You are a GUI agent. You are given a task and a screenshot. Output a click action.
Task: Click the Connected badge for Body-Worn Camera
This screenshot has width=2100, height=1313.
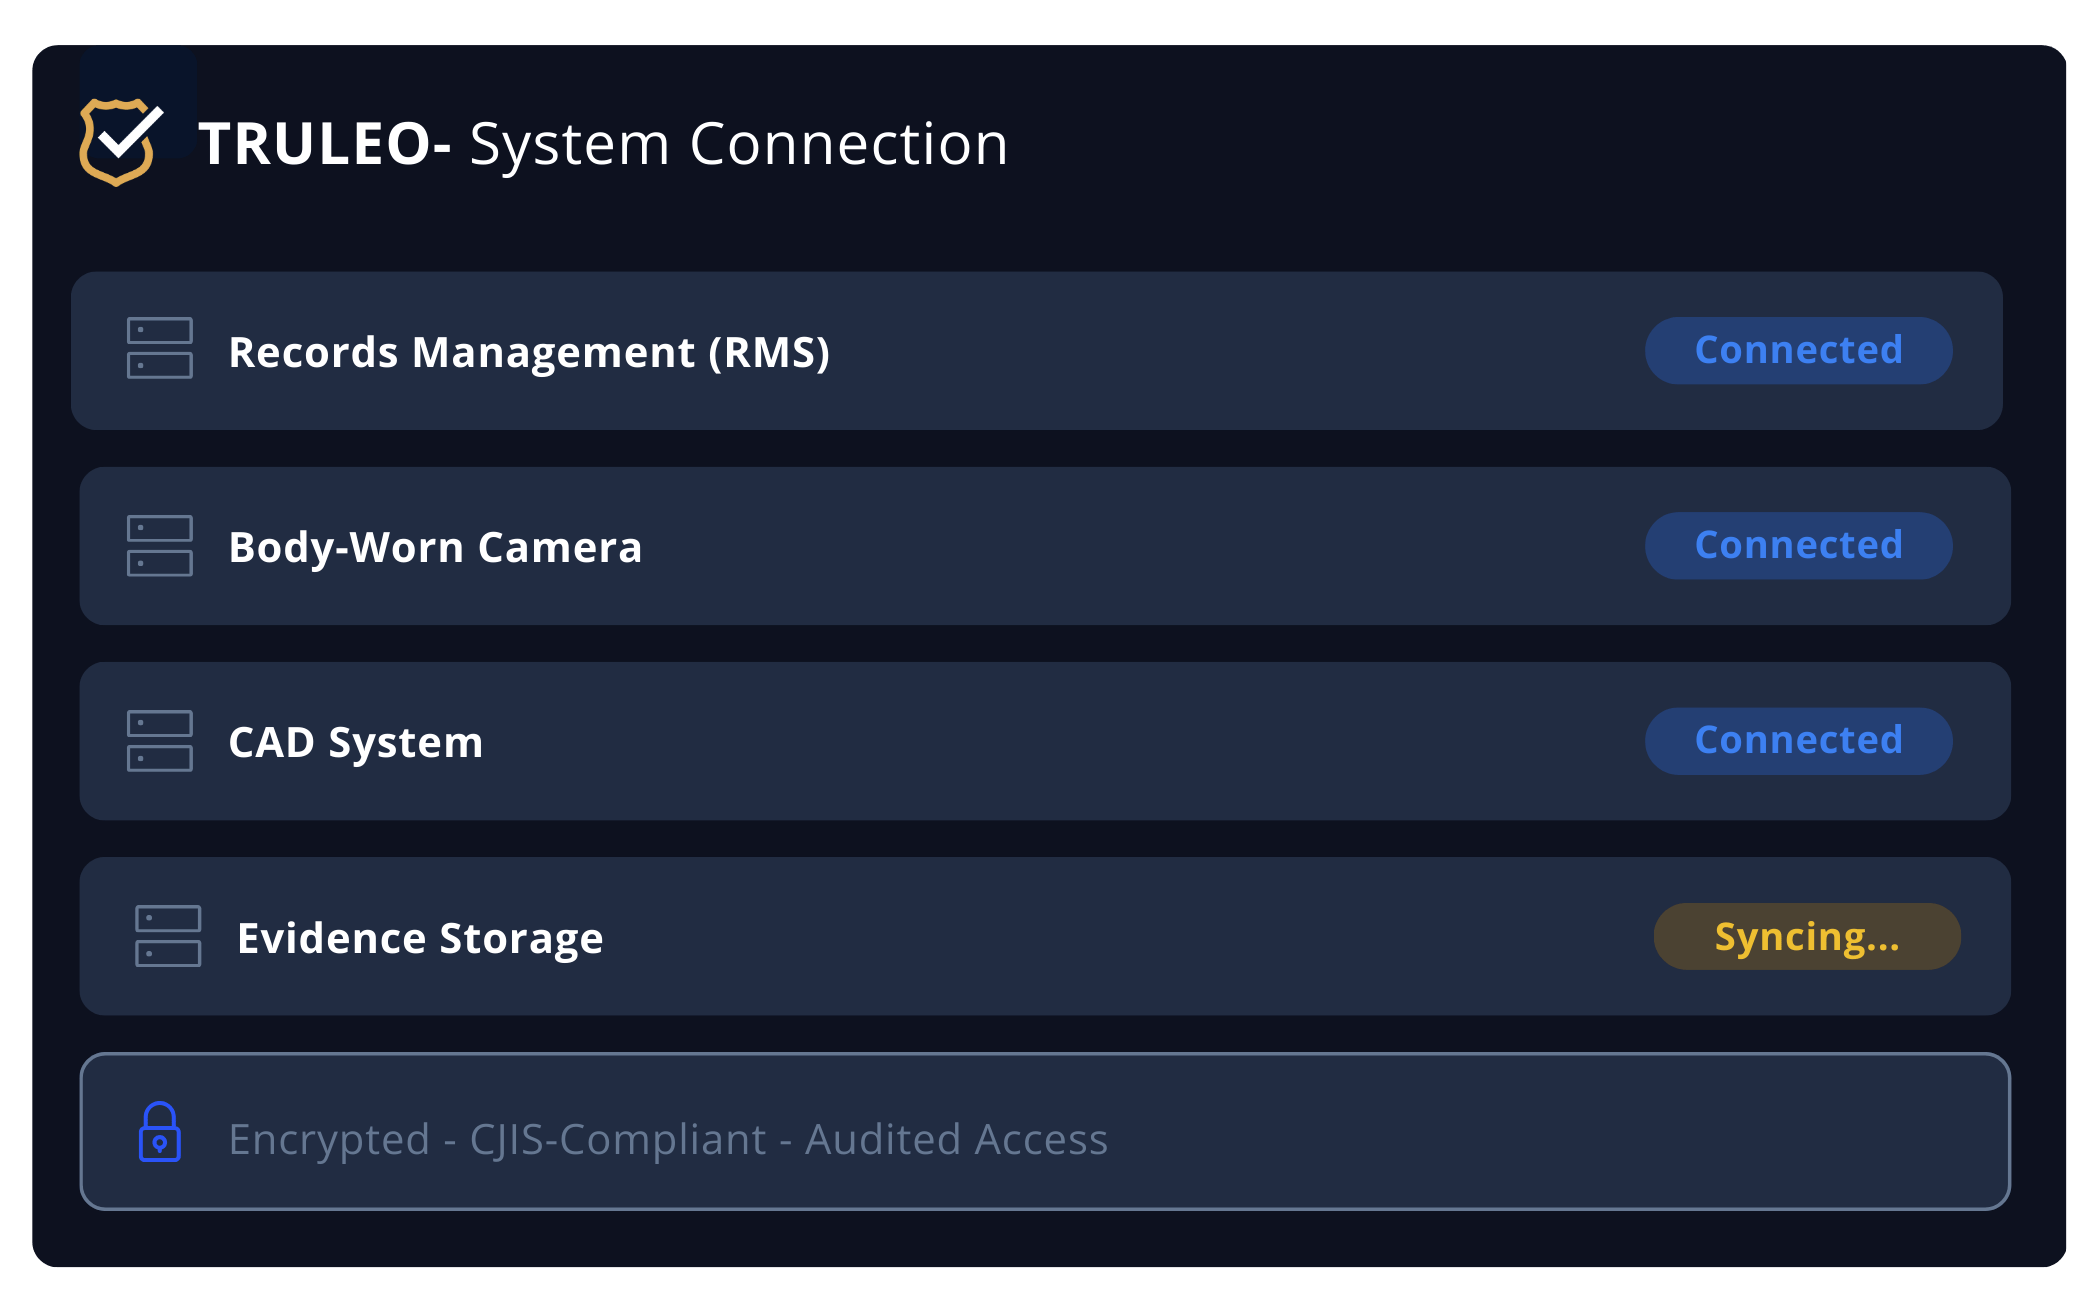(1798, 546)
